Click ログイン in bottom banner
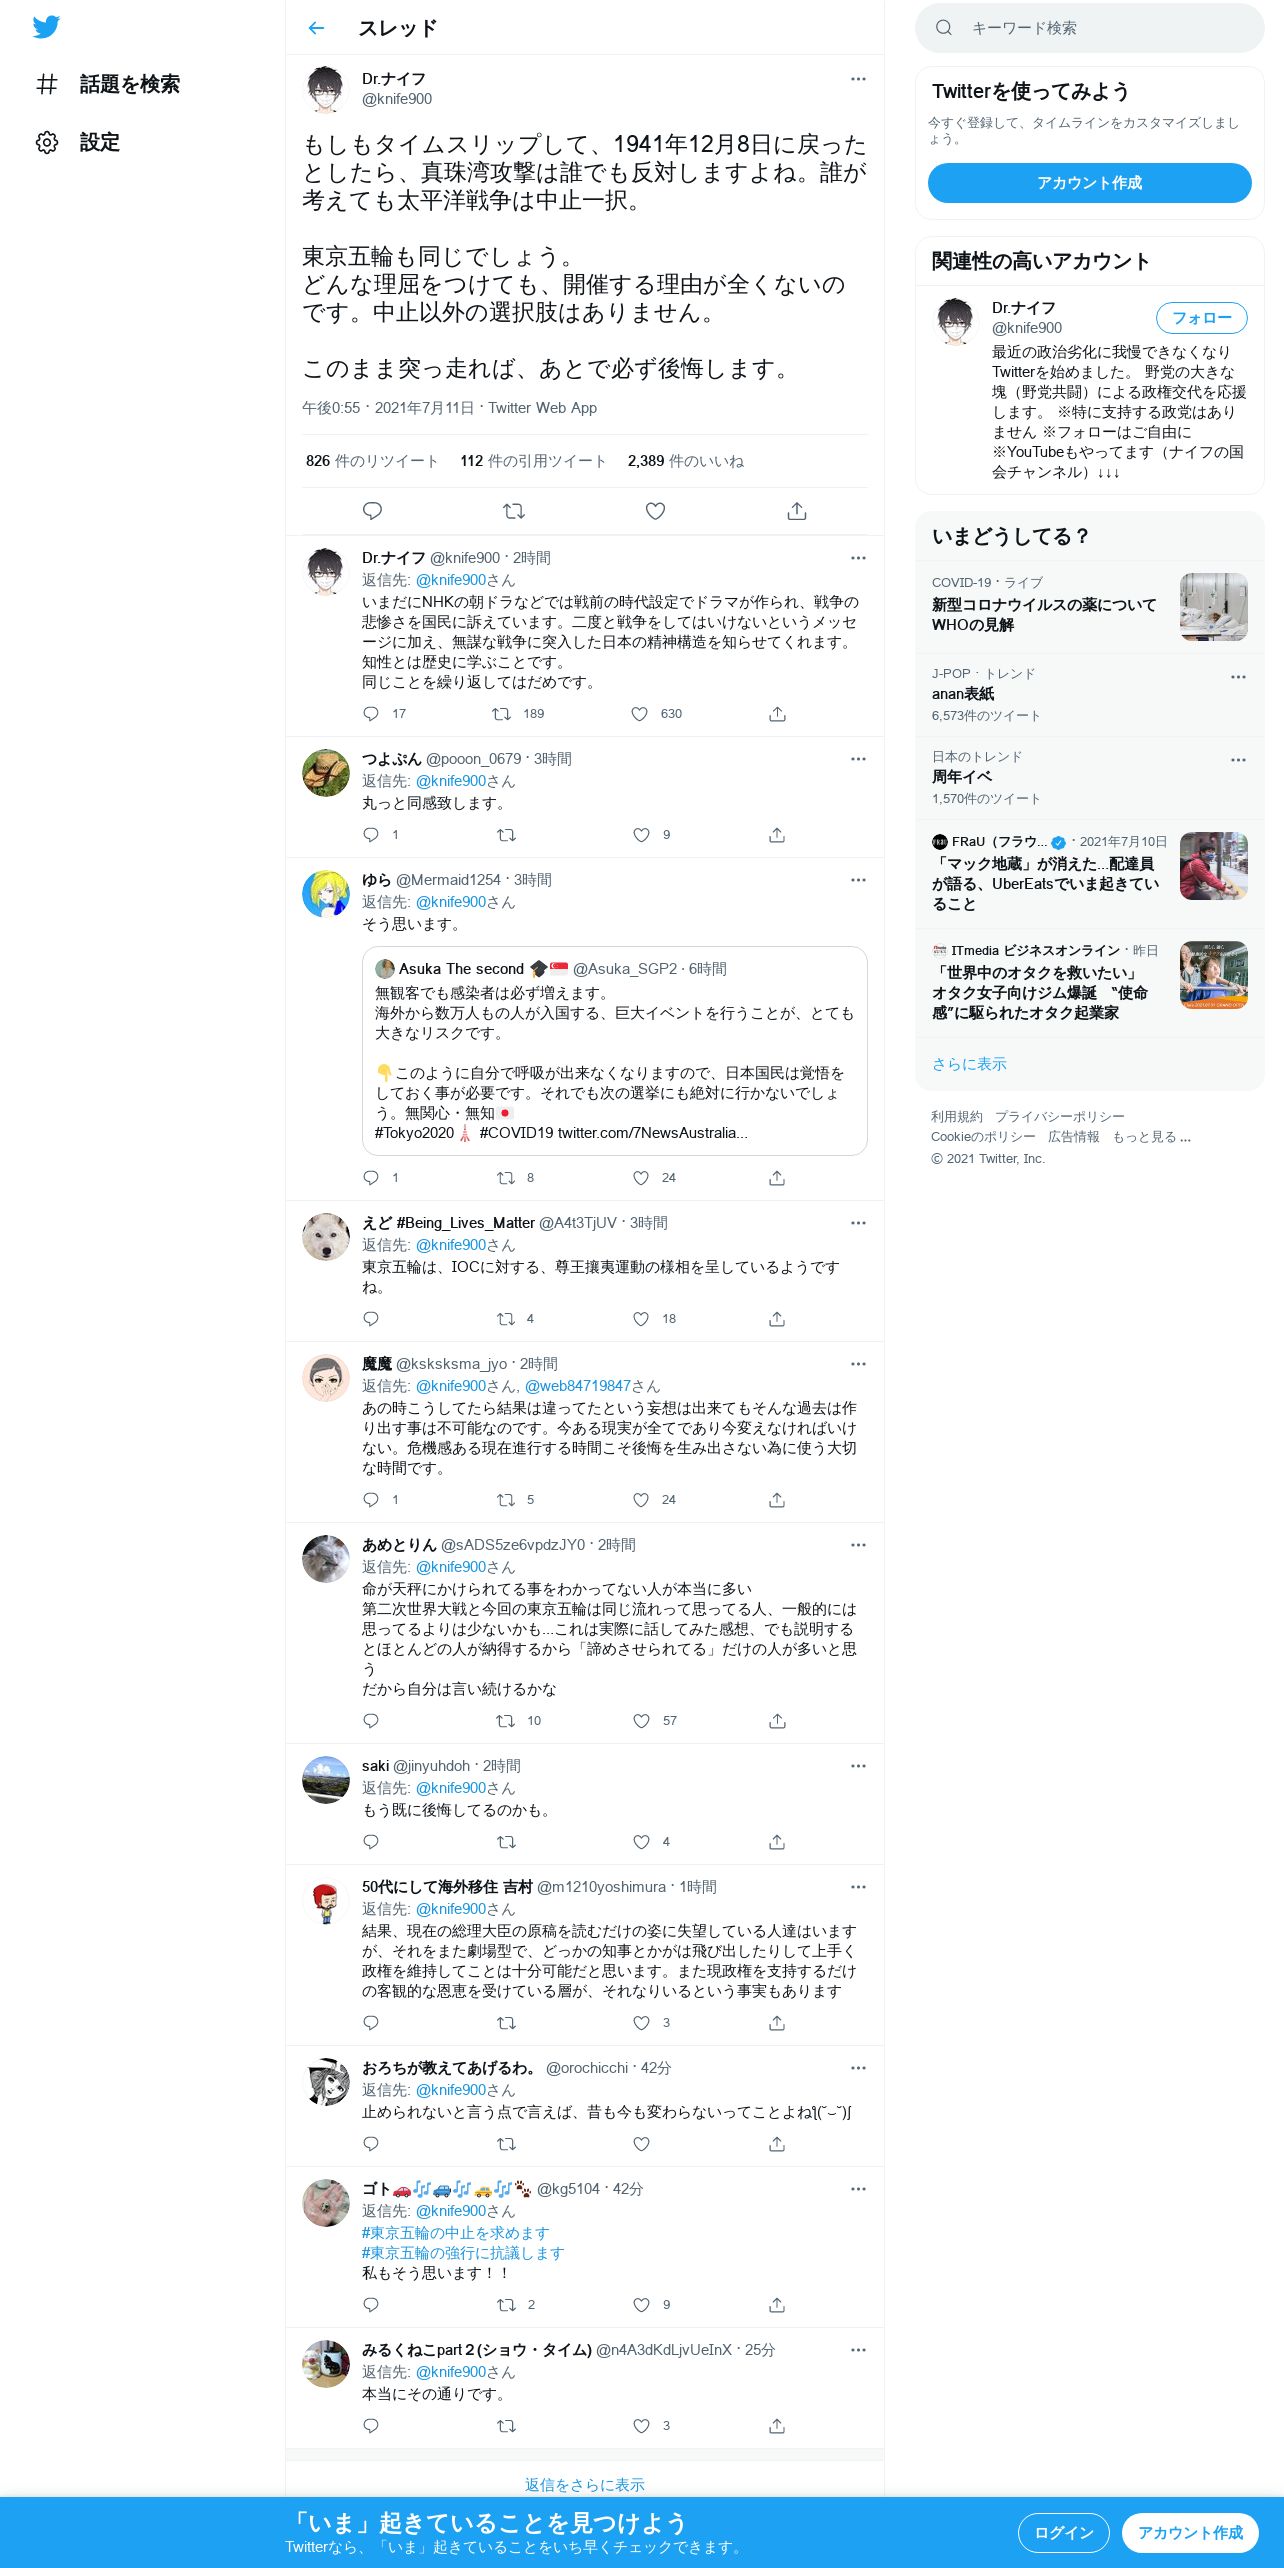Image resolution: width=1284 pixels, height=2568 pixels. [x=1063, y=2532]
